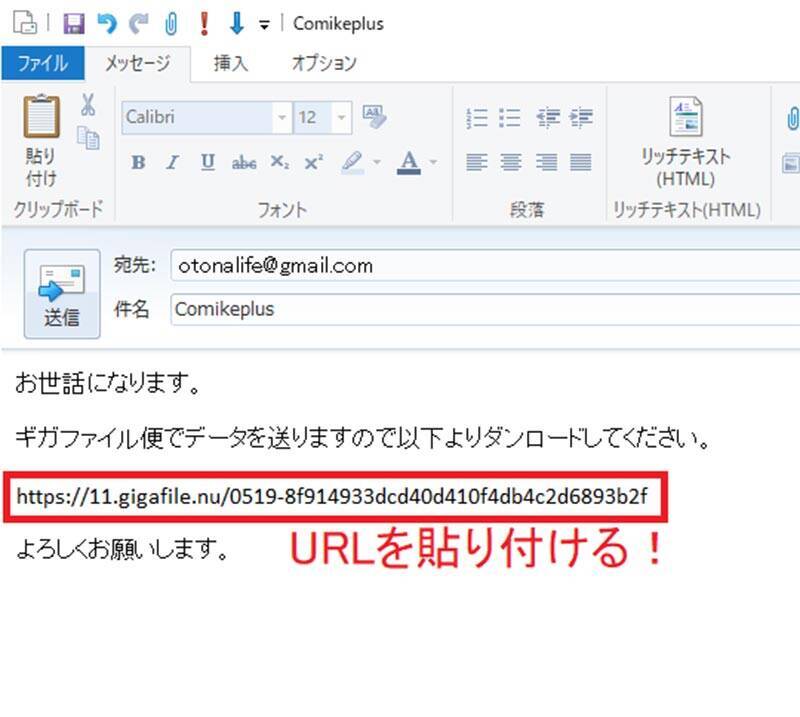Undo the last action

tap(107, 23)
